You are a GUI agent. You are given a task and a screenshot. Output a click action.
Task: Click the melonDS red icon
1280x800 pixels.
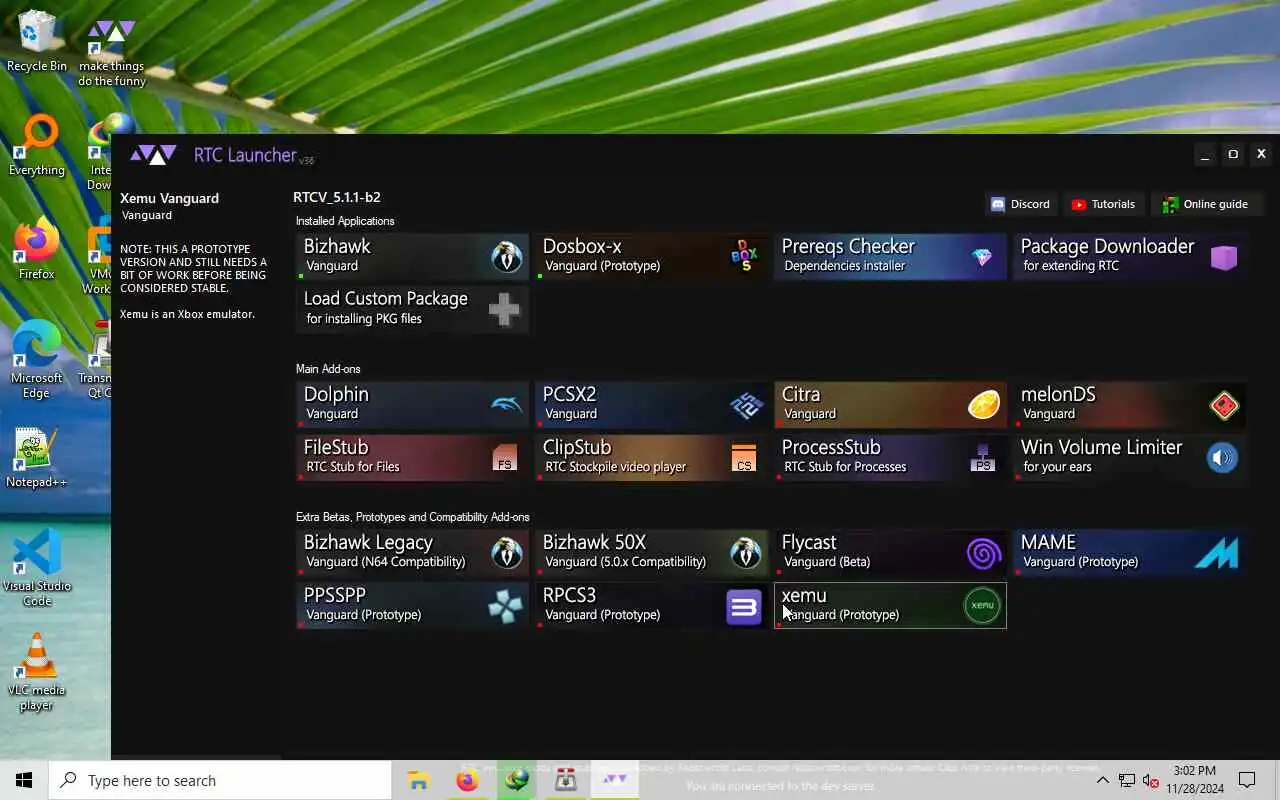tap(1224, 405)
